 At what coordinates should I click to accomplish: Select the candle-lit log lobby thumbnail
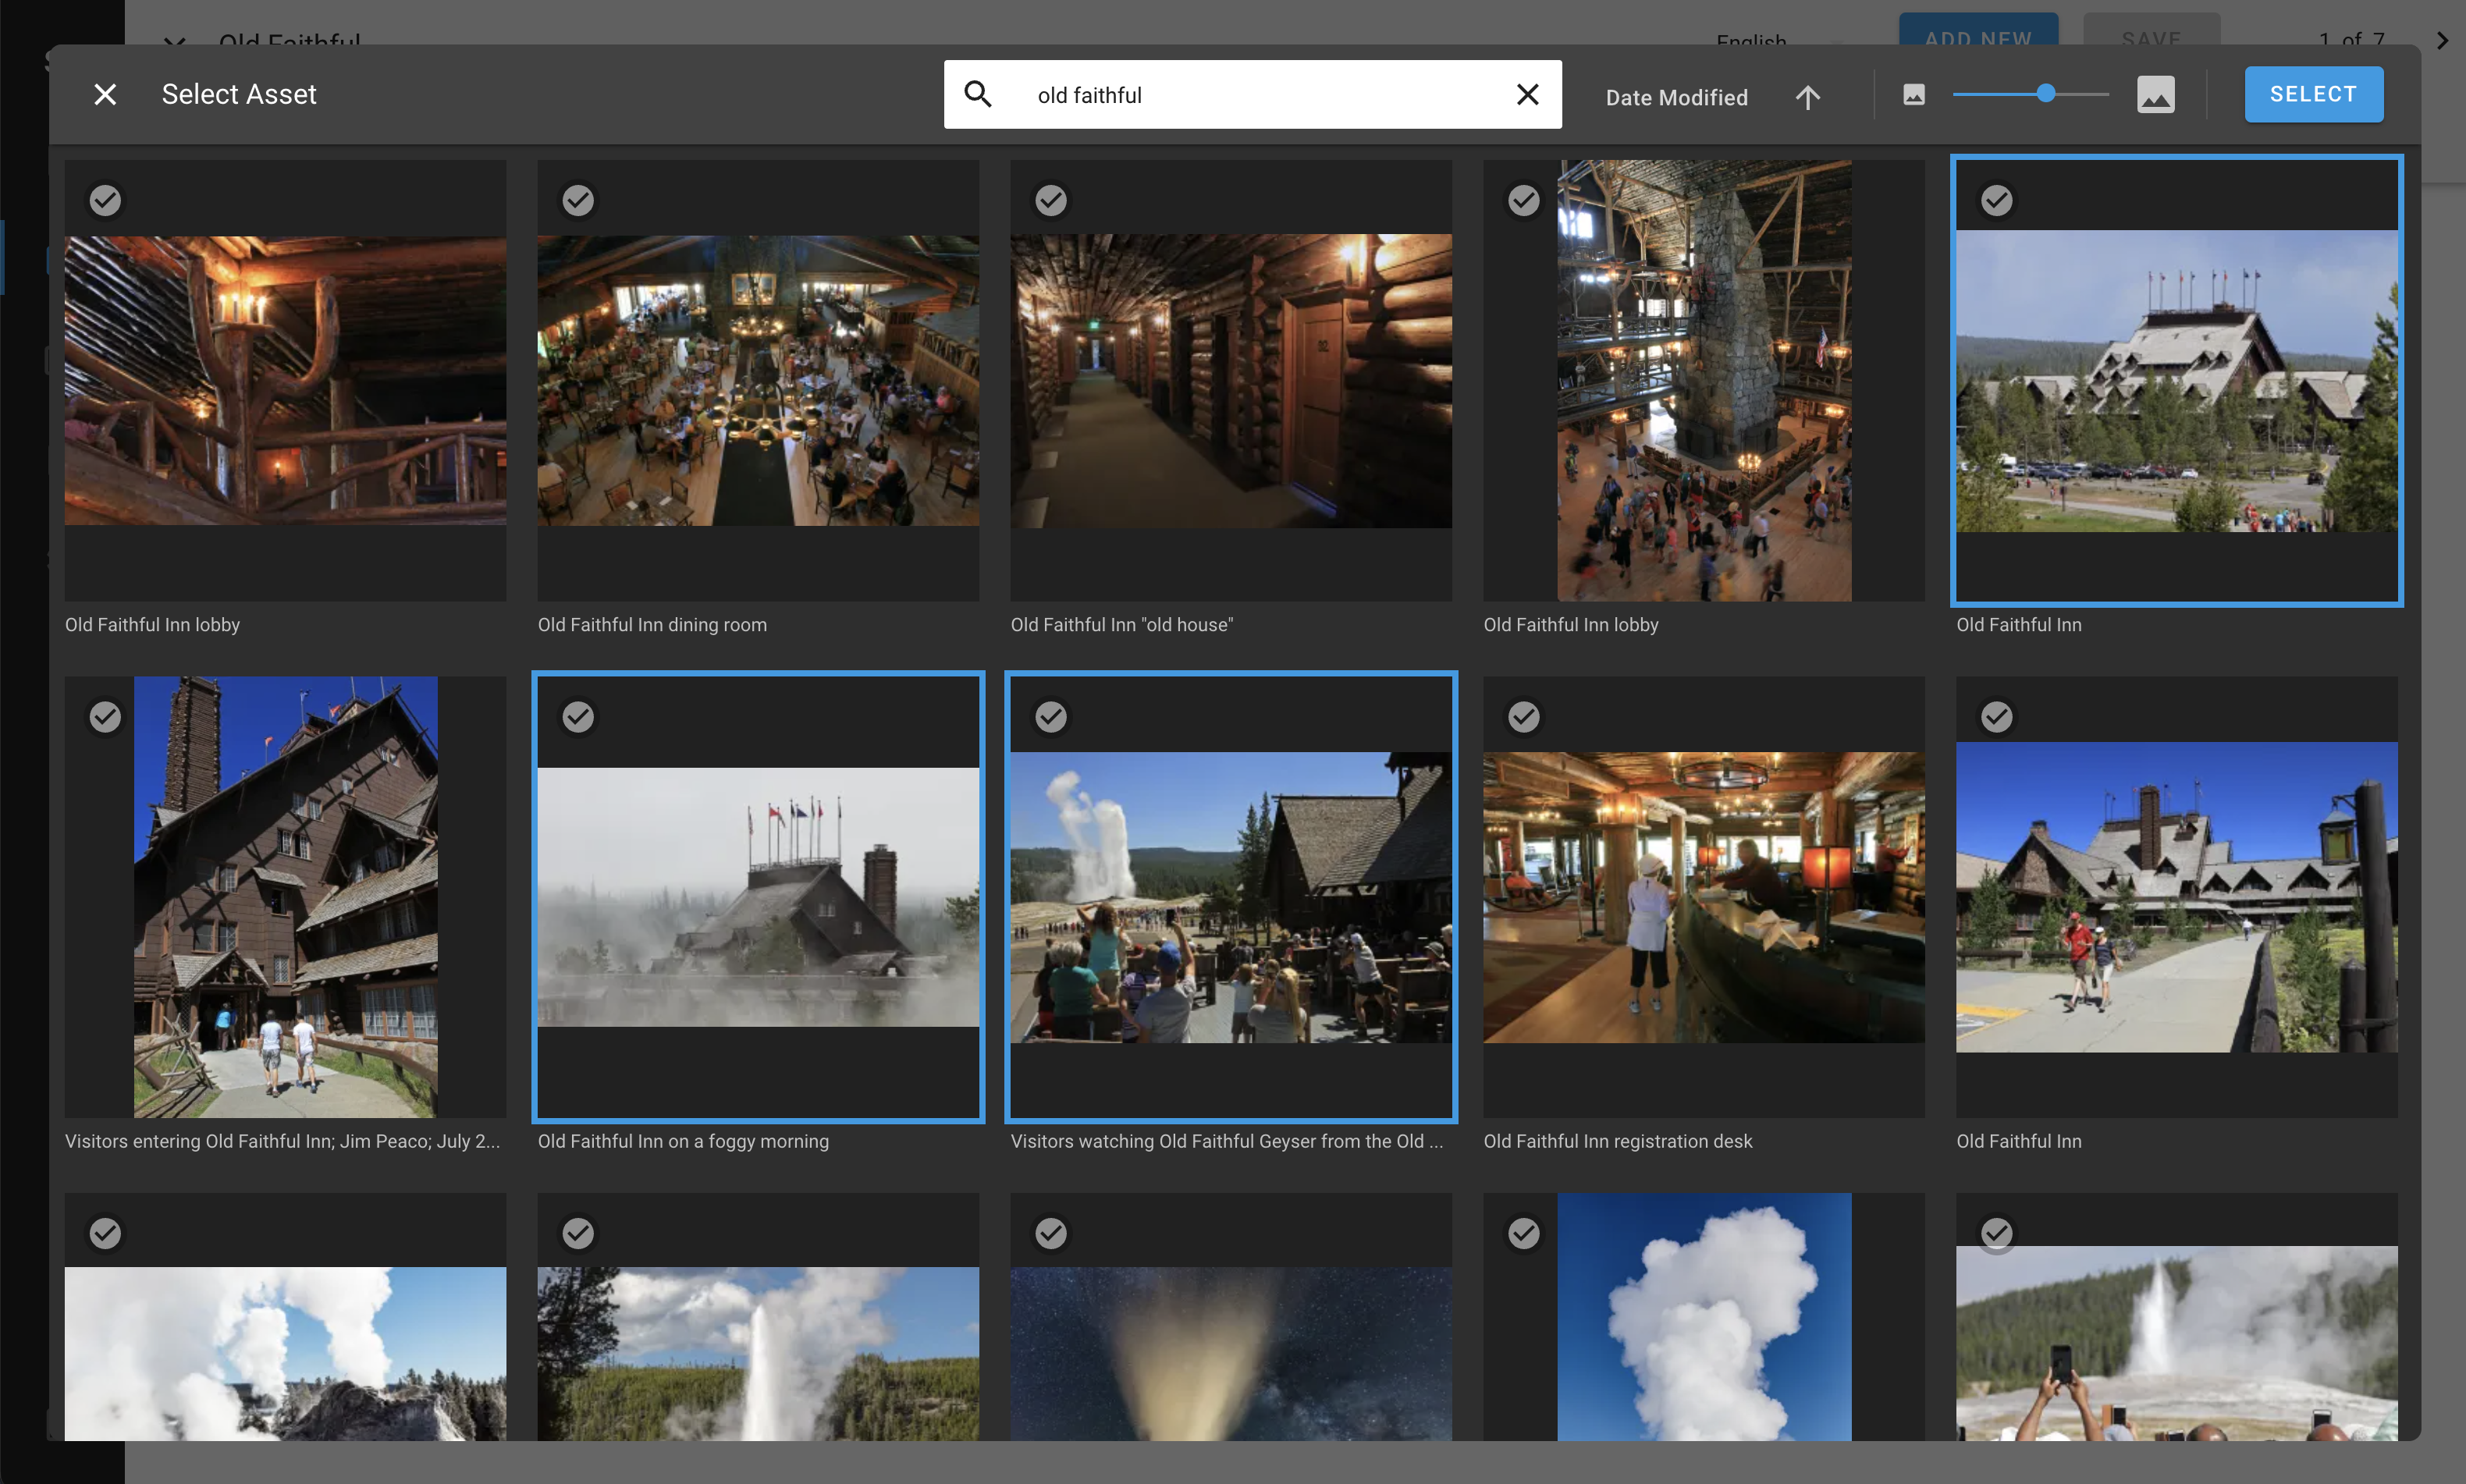coord(285,381)
